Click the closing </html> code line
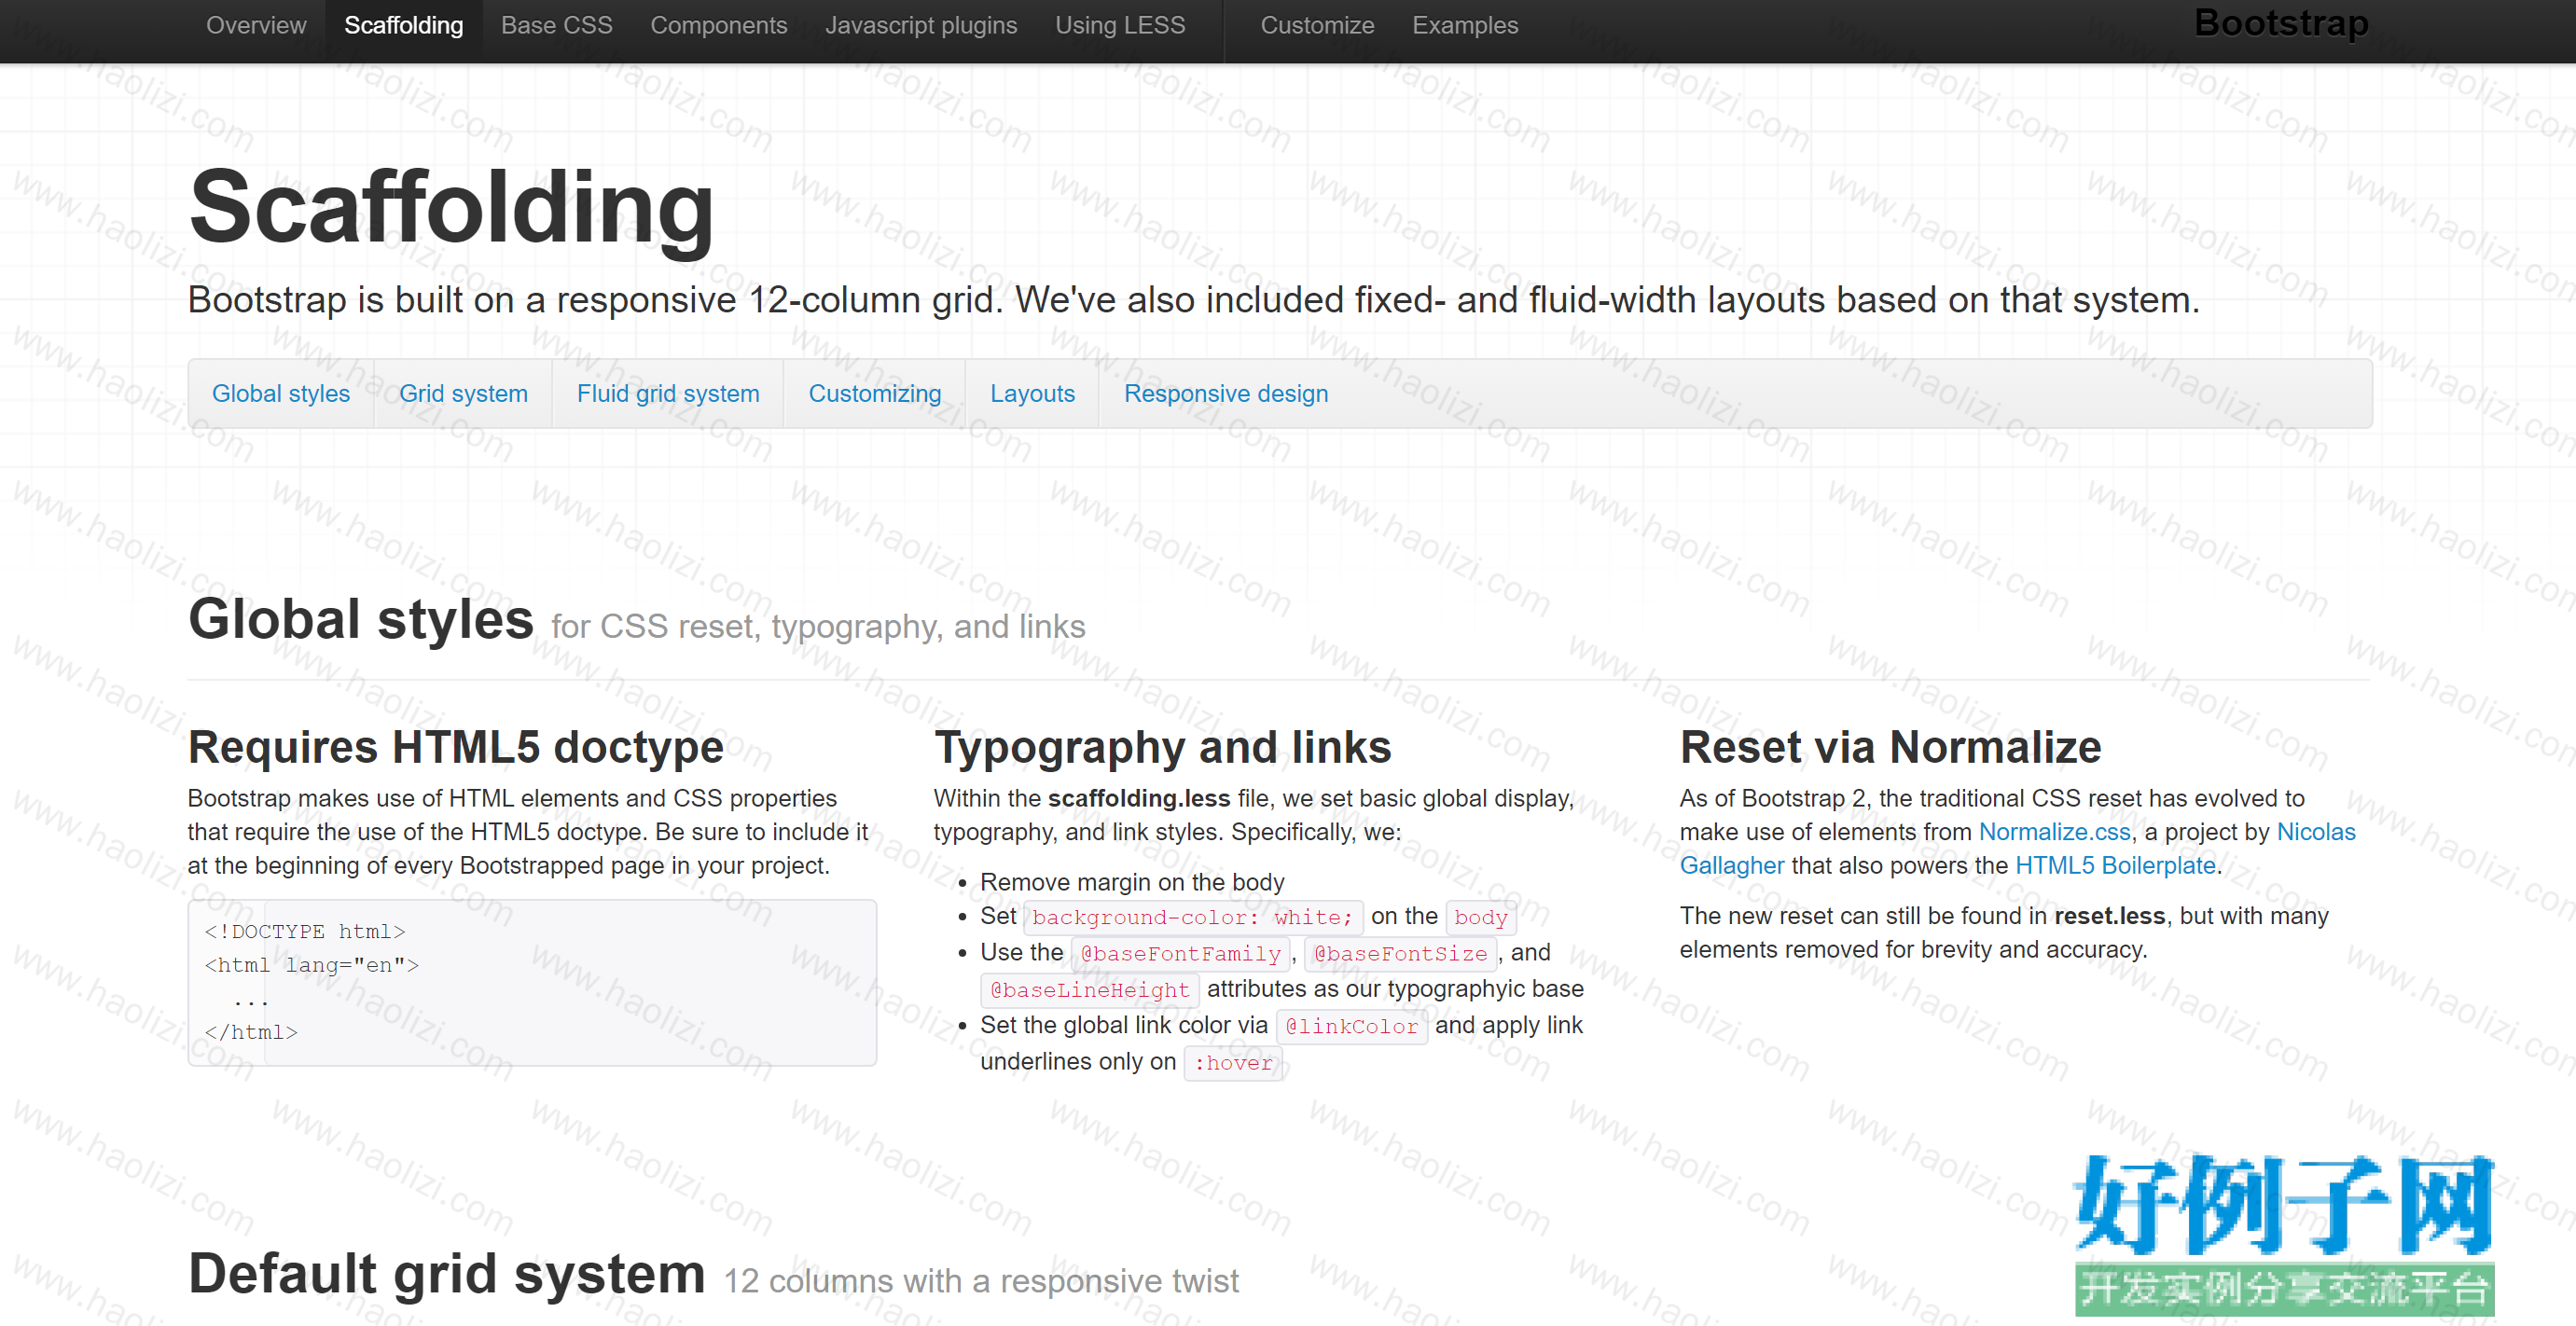Viewport: 2576px width, 1326px height. click(x=250, y=1032)
